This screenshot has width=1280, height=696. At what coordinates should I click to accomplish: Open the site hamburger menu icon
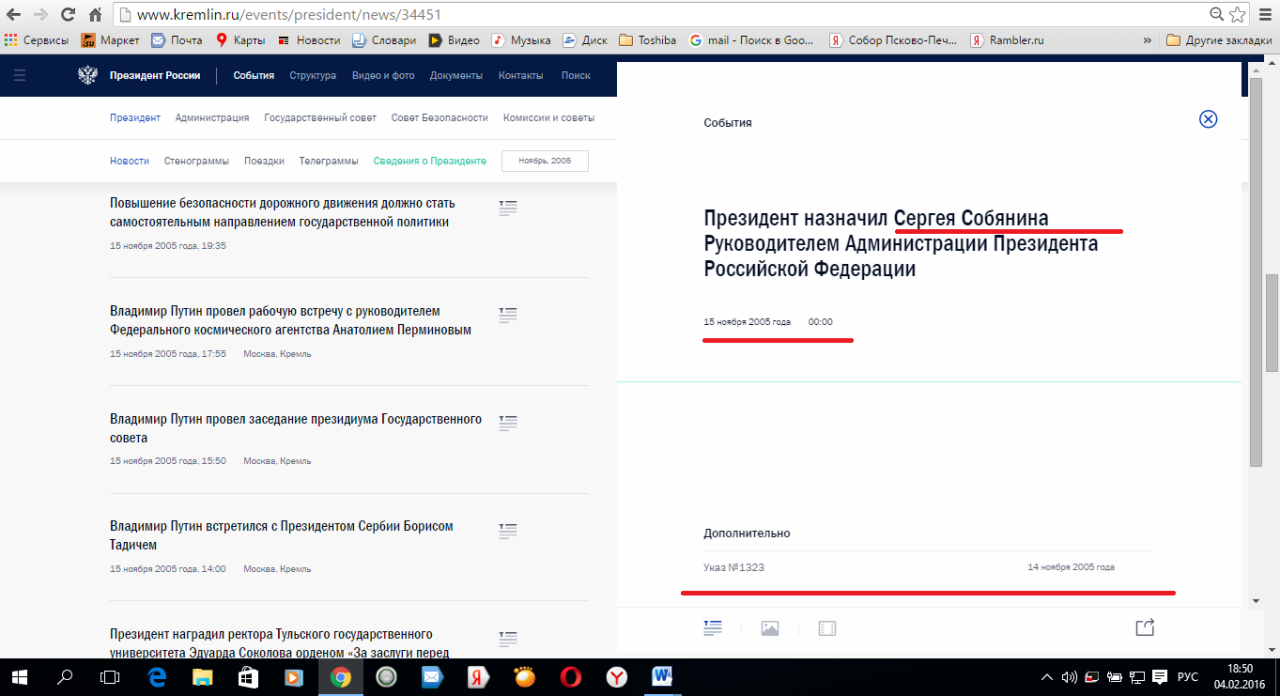pos(20,75)
